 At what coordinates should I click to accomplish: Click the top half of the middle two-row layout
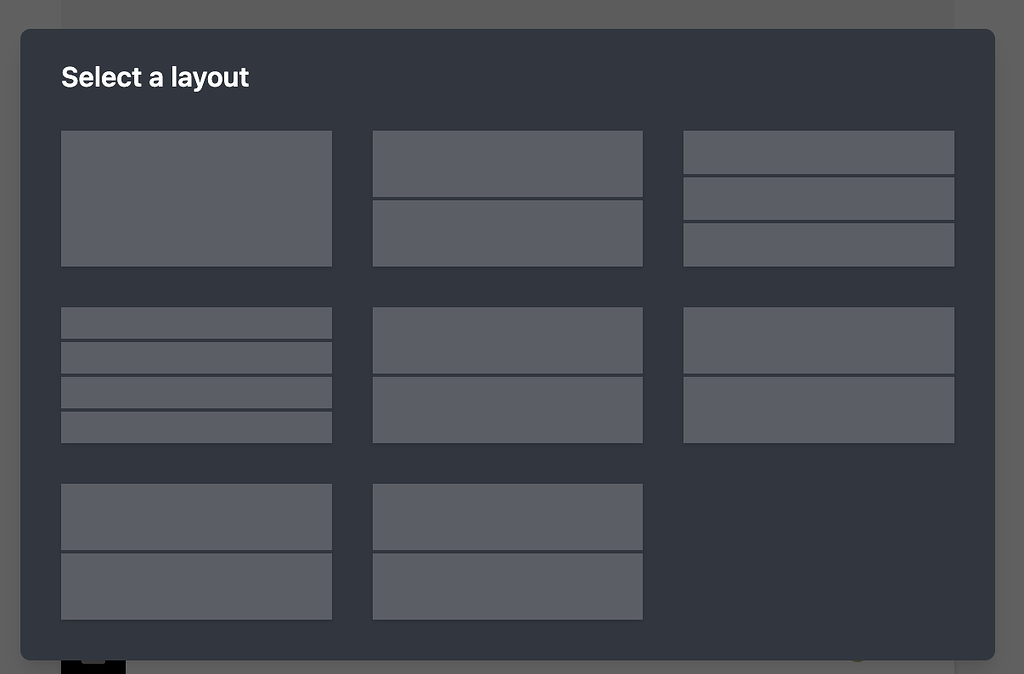pyautogui.click(x=507, y=340)
